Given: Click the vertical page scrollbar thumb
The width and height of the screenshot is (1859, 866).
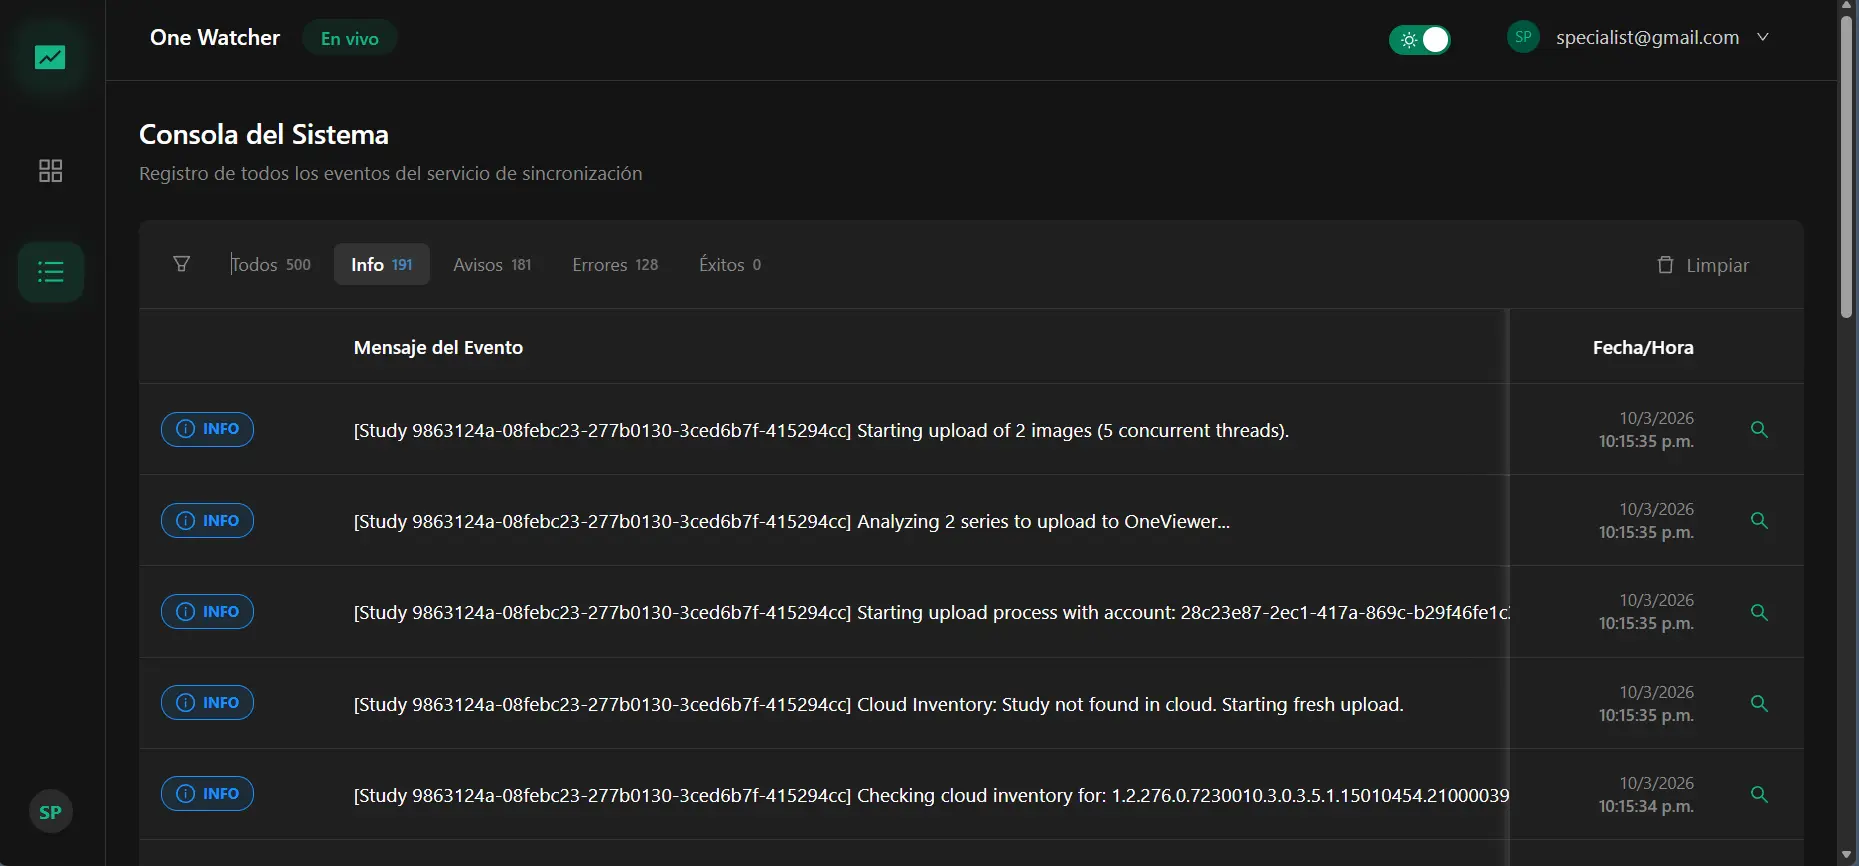Looking at the screenshot, I should coord(1846,165).
